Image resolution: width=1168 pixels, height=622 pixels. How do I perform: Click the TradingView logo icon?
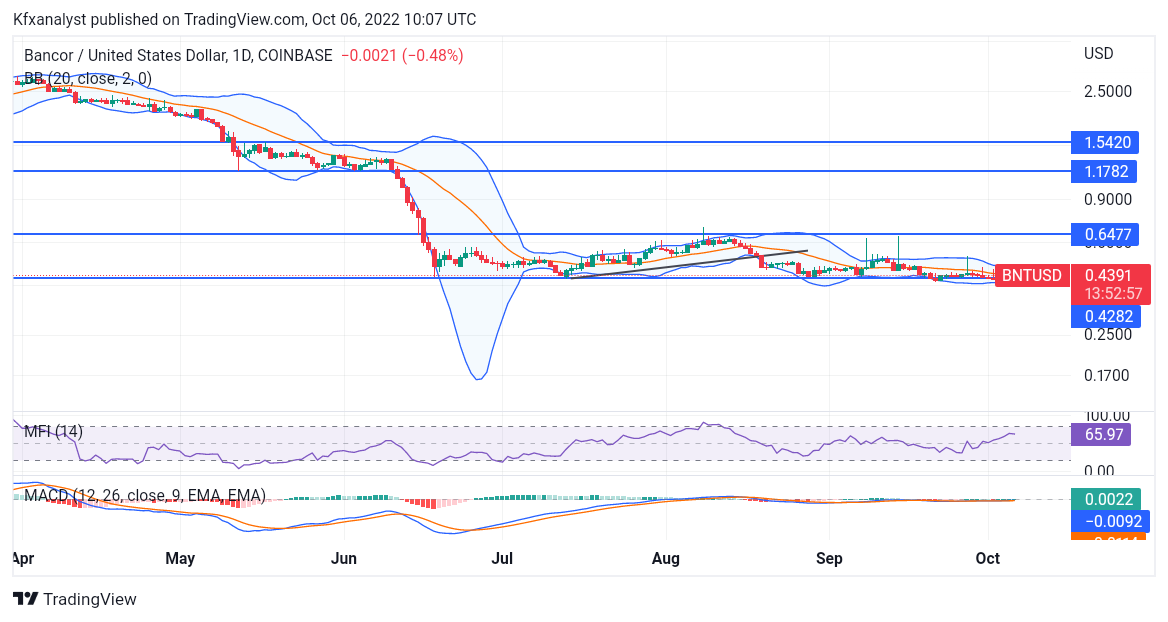coord(25,599)
